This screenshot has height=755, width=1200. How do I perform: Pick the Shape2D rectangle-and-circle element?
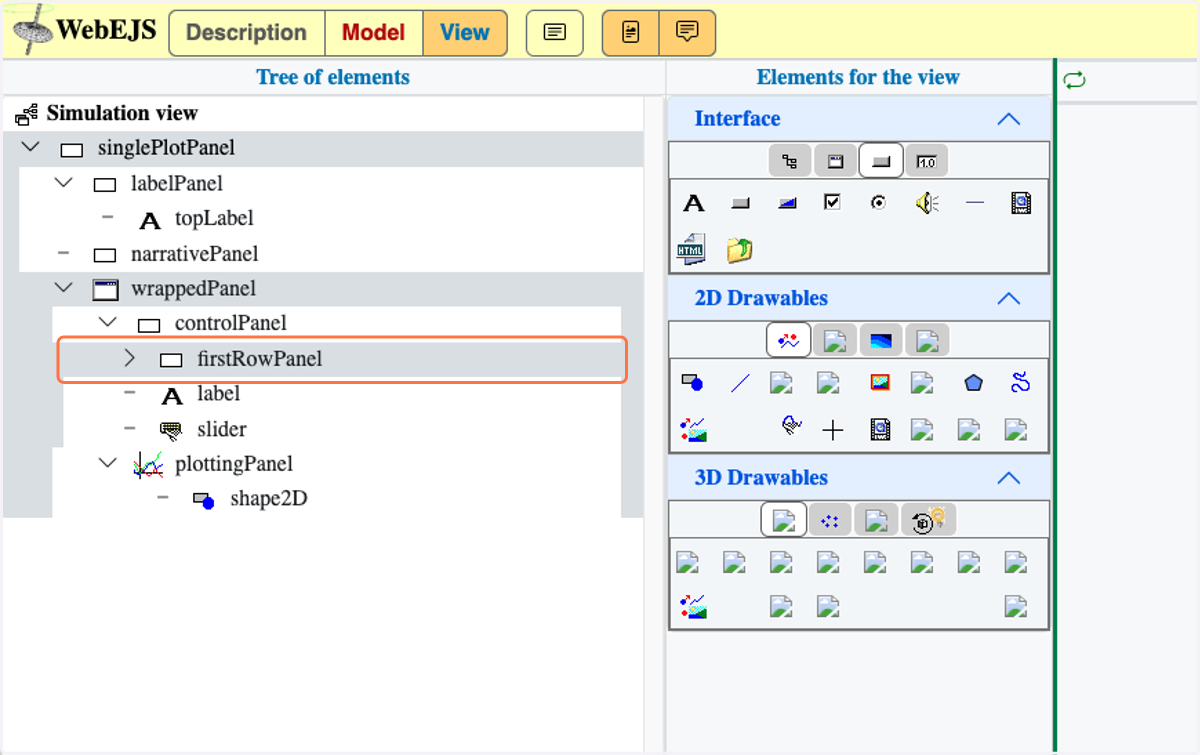tap(692, 382)
